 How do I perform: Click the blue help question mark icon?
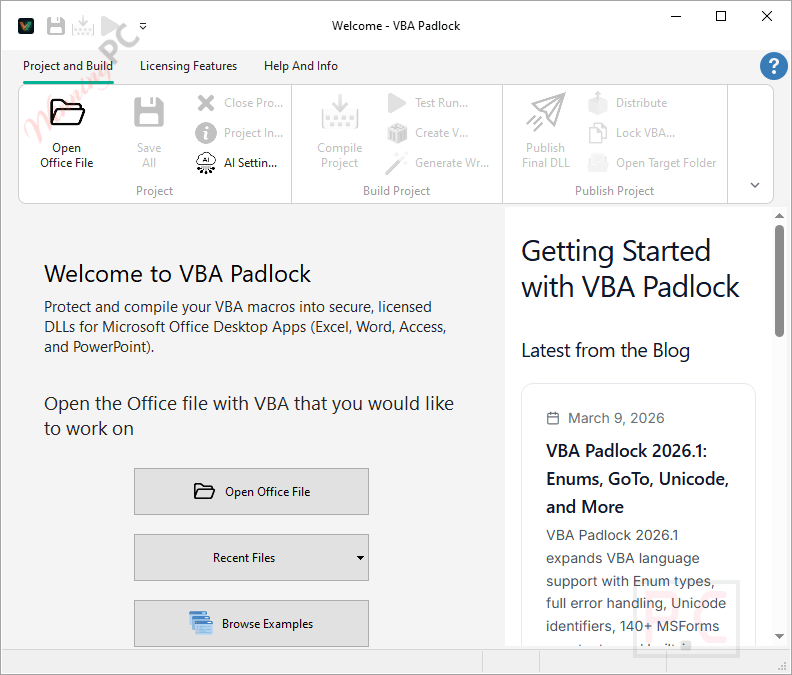click(x=773, y=66)
